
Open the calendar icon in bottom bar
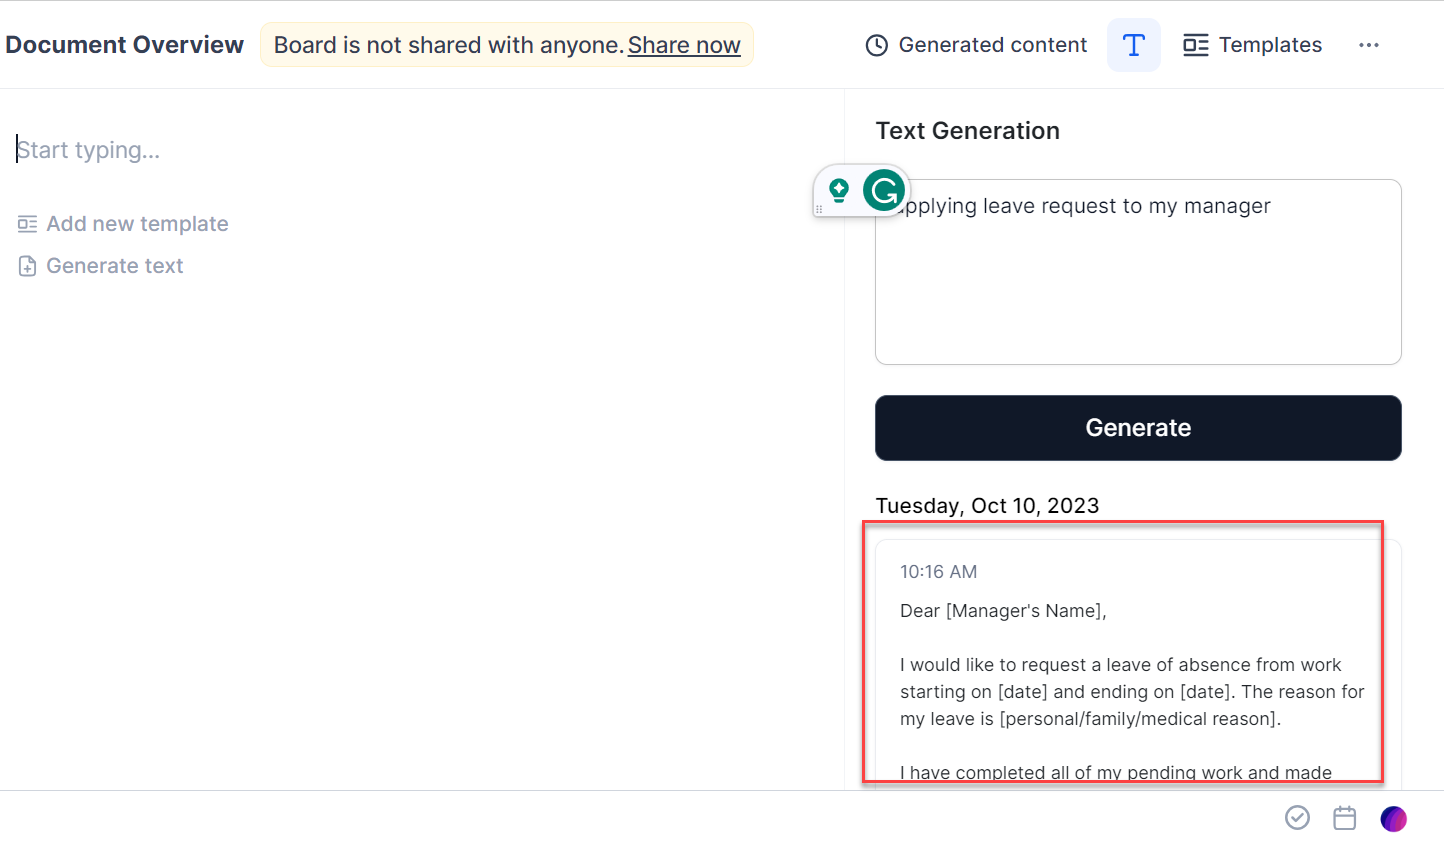click(x=1345, y=818)
